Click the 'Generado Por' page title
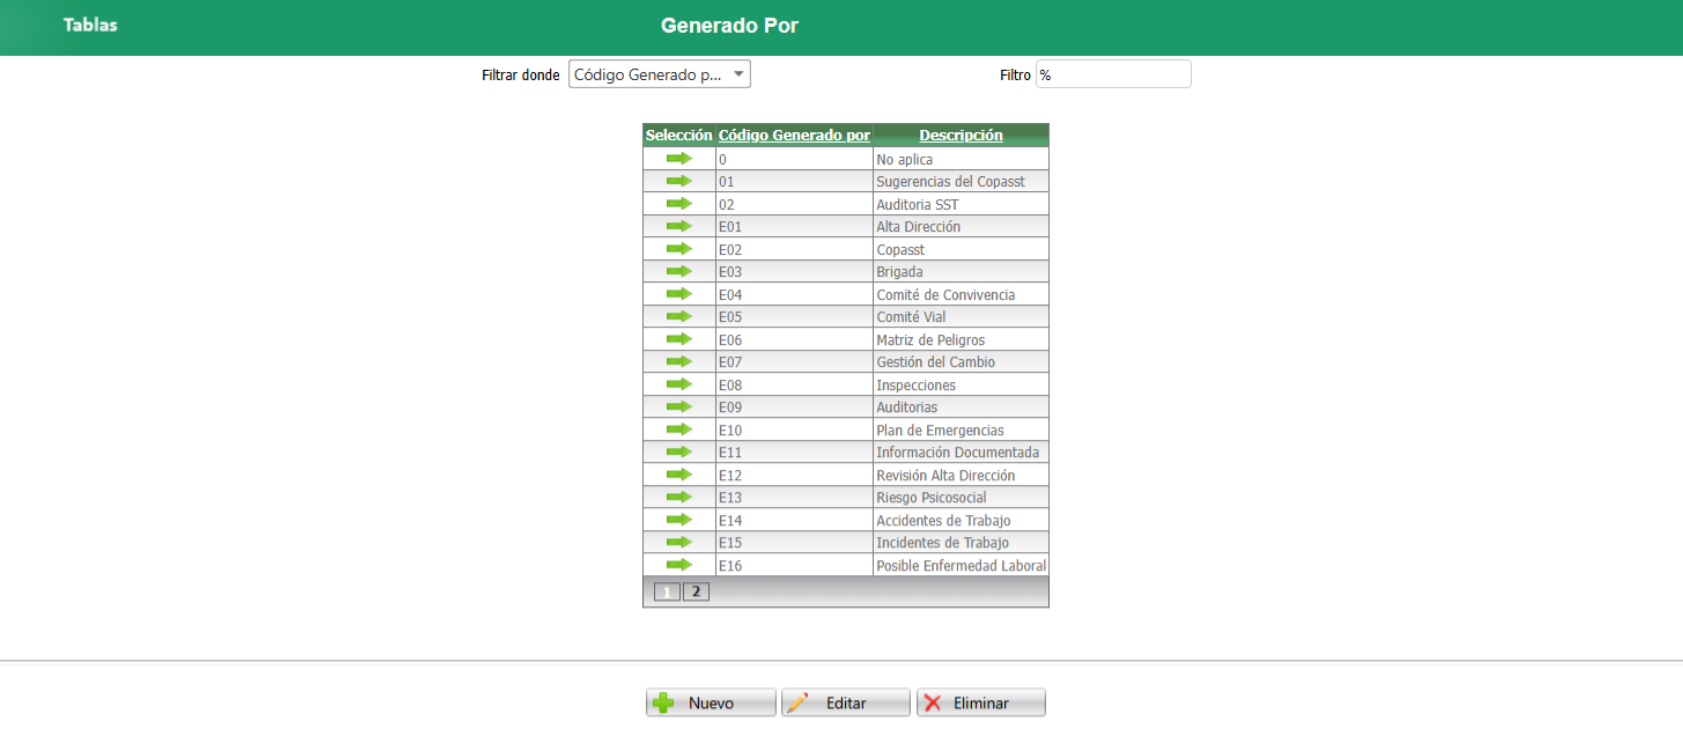This screenshot has height=754, width=1683. point(729,25)
